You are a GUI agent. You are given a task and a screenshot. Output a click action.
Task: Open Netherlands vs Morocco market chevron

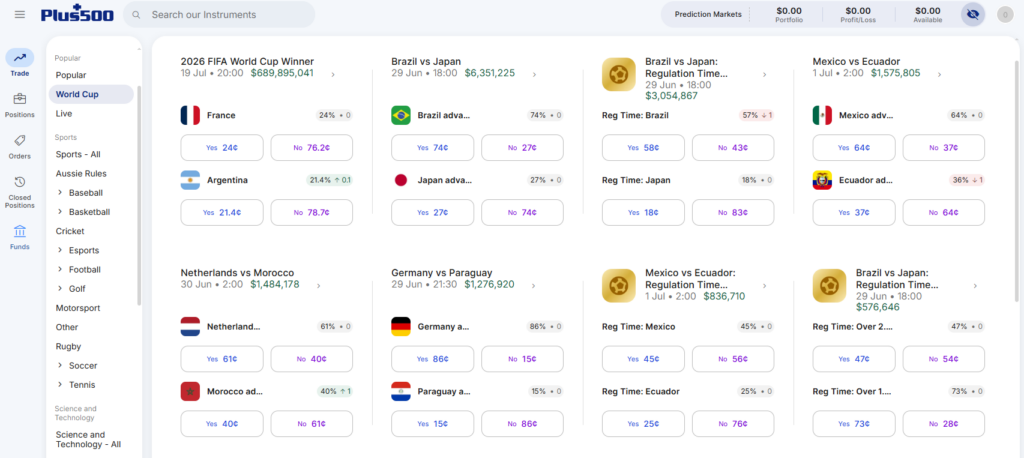319,286
